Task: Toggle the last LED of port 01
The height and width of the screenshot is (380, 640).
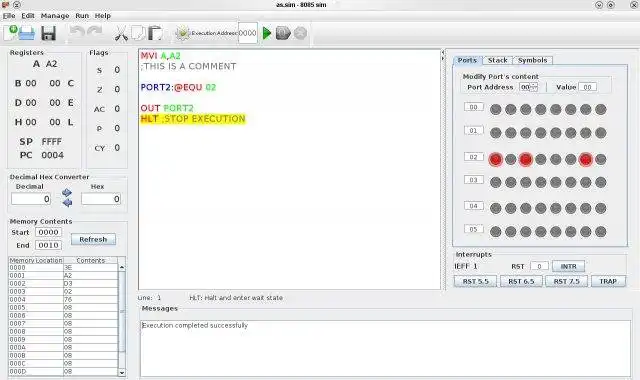Action: click(600, 133)
